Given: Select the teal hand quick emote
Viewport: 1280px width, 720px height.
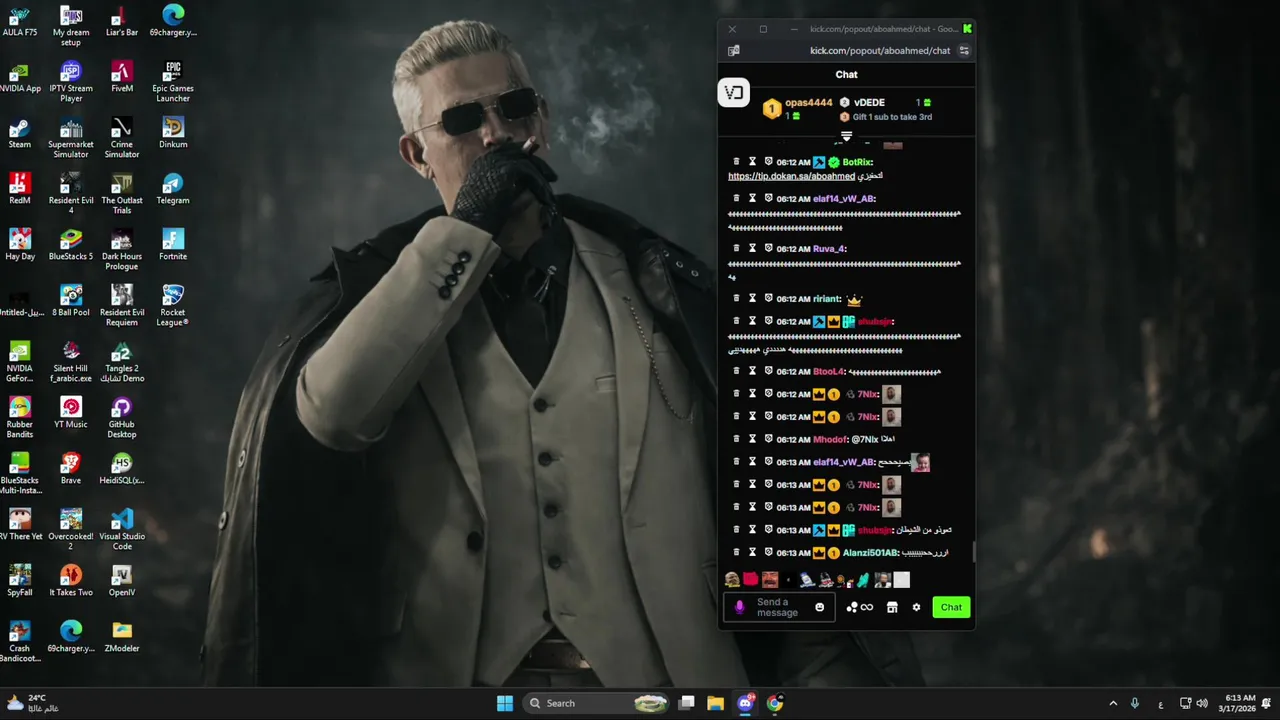Looking at the screenshot, I should pyautogui.click(x=863, y=580).
